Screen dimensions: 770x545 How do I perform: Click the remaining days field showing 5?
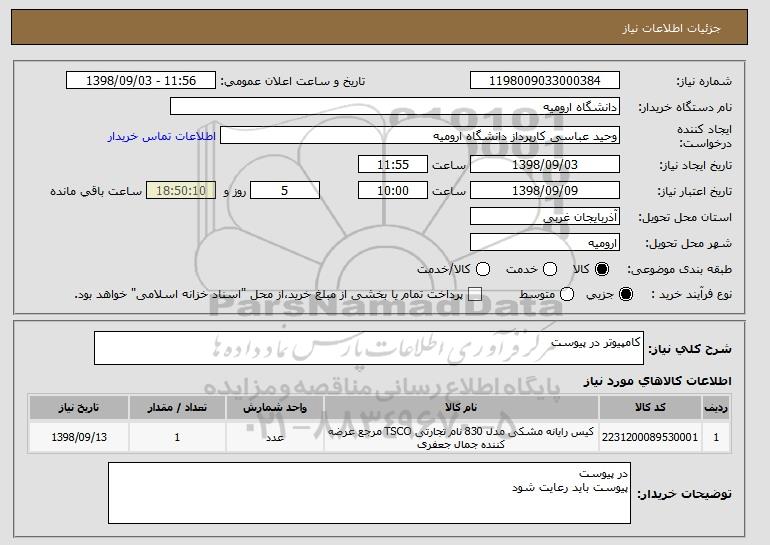[285, 190]
